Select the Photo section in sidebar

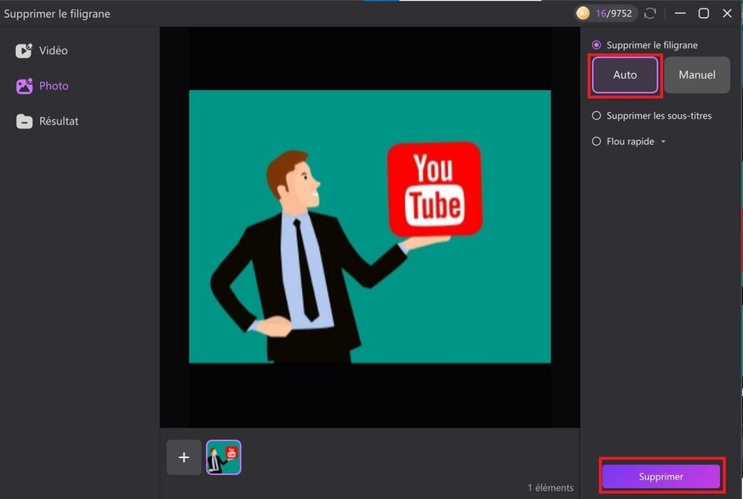(x=43, y=86)
